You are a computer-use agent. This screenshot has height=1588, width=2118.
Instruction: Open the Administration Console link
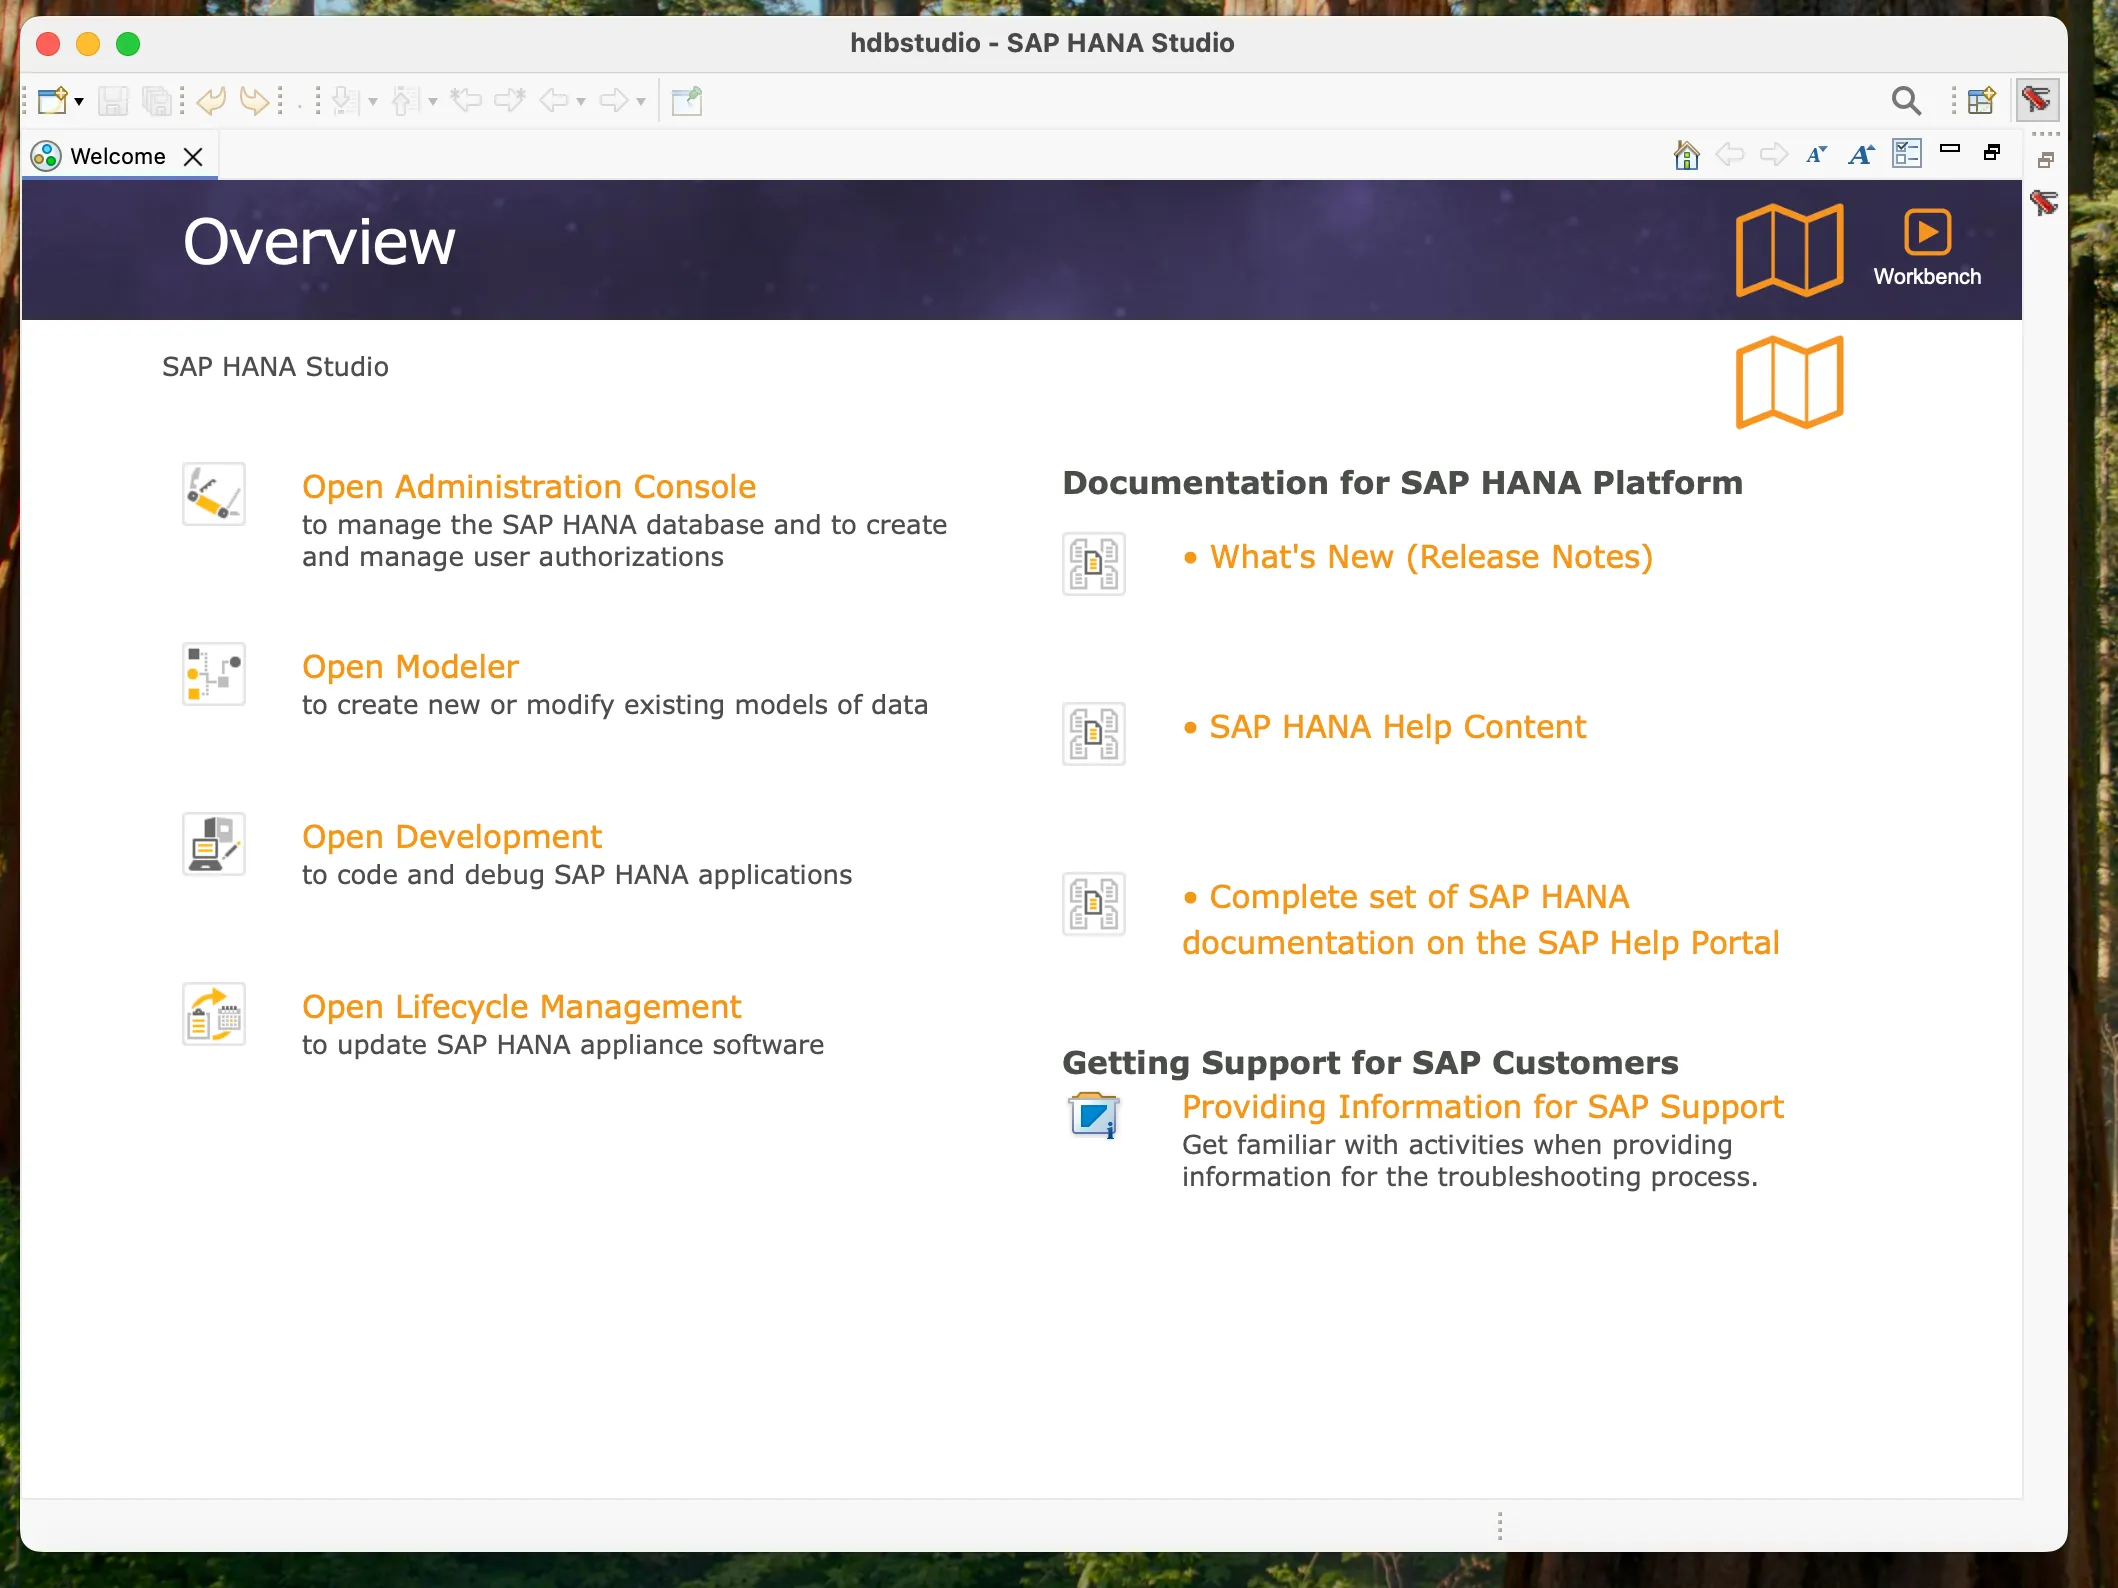point(528,486)
